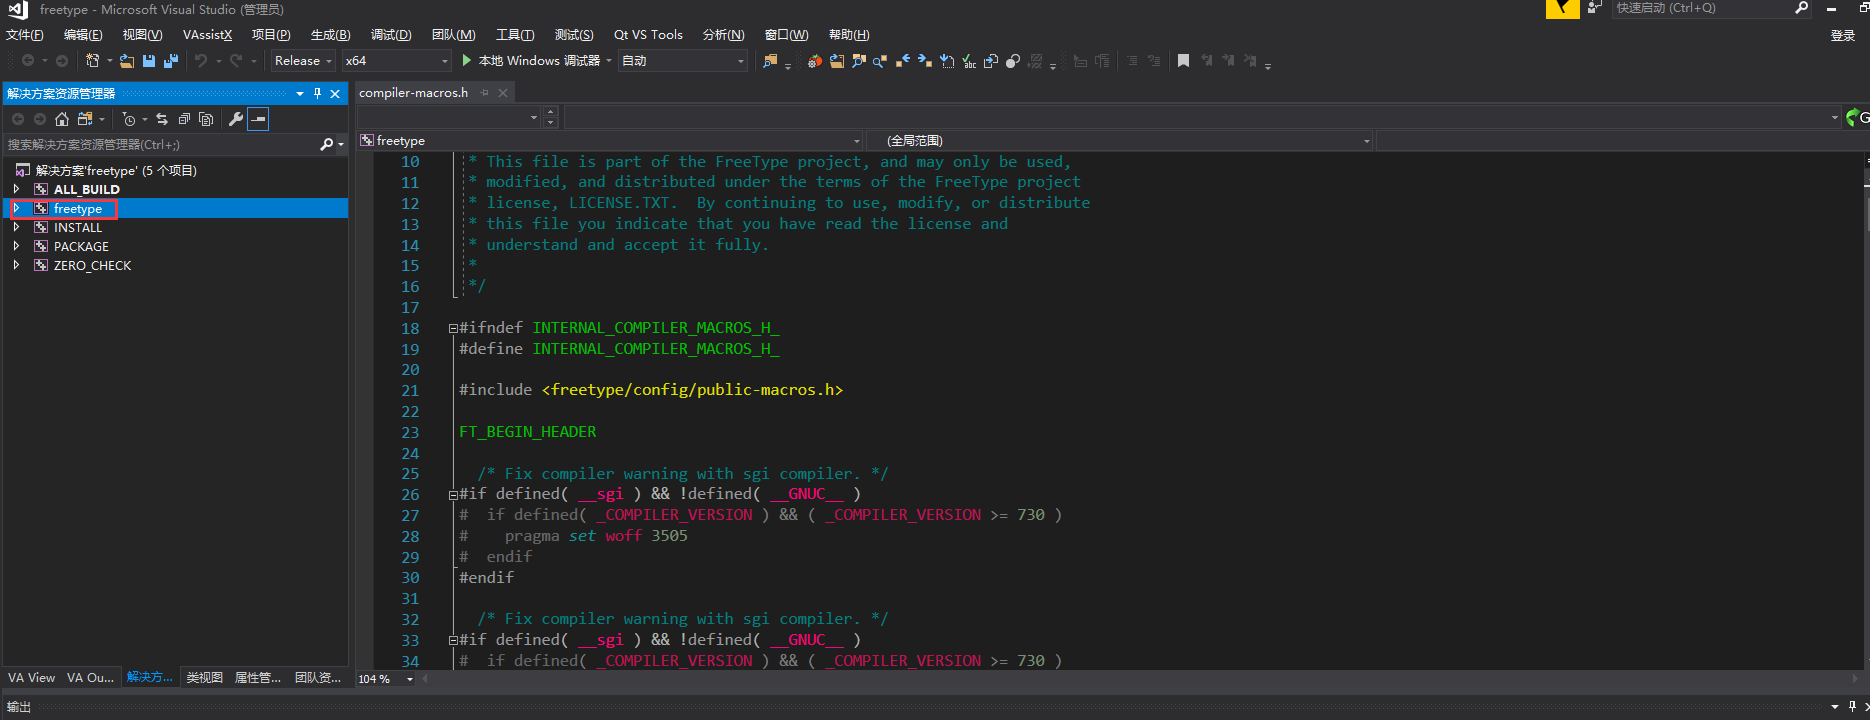The height and width of the screenshot is (720, 1870).
Task: Open the 编辑(E) menu
Action: pos(83,35)
